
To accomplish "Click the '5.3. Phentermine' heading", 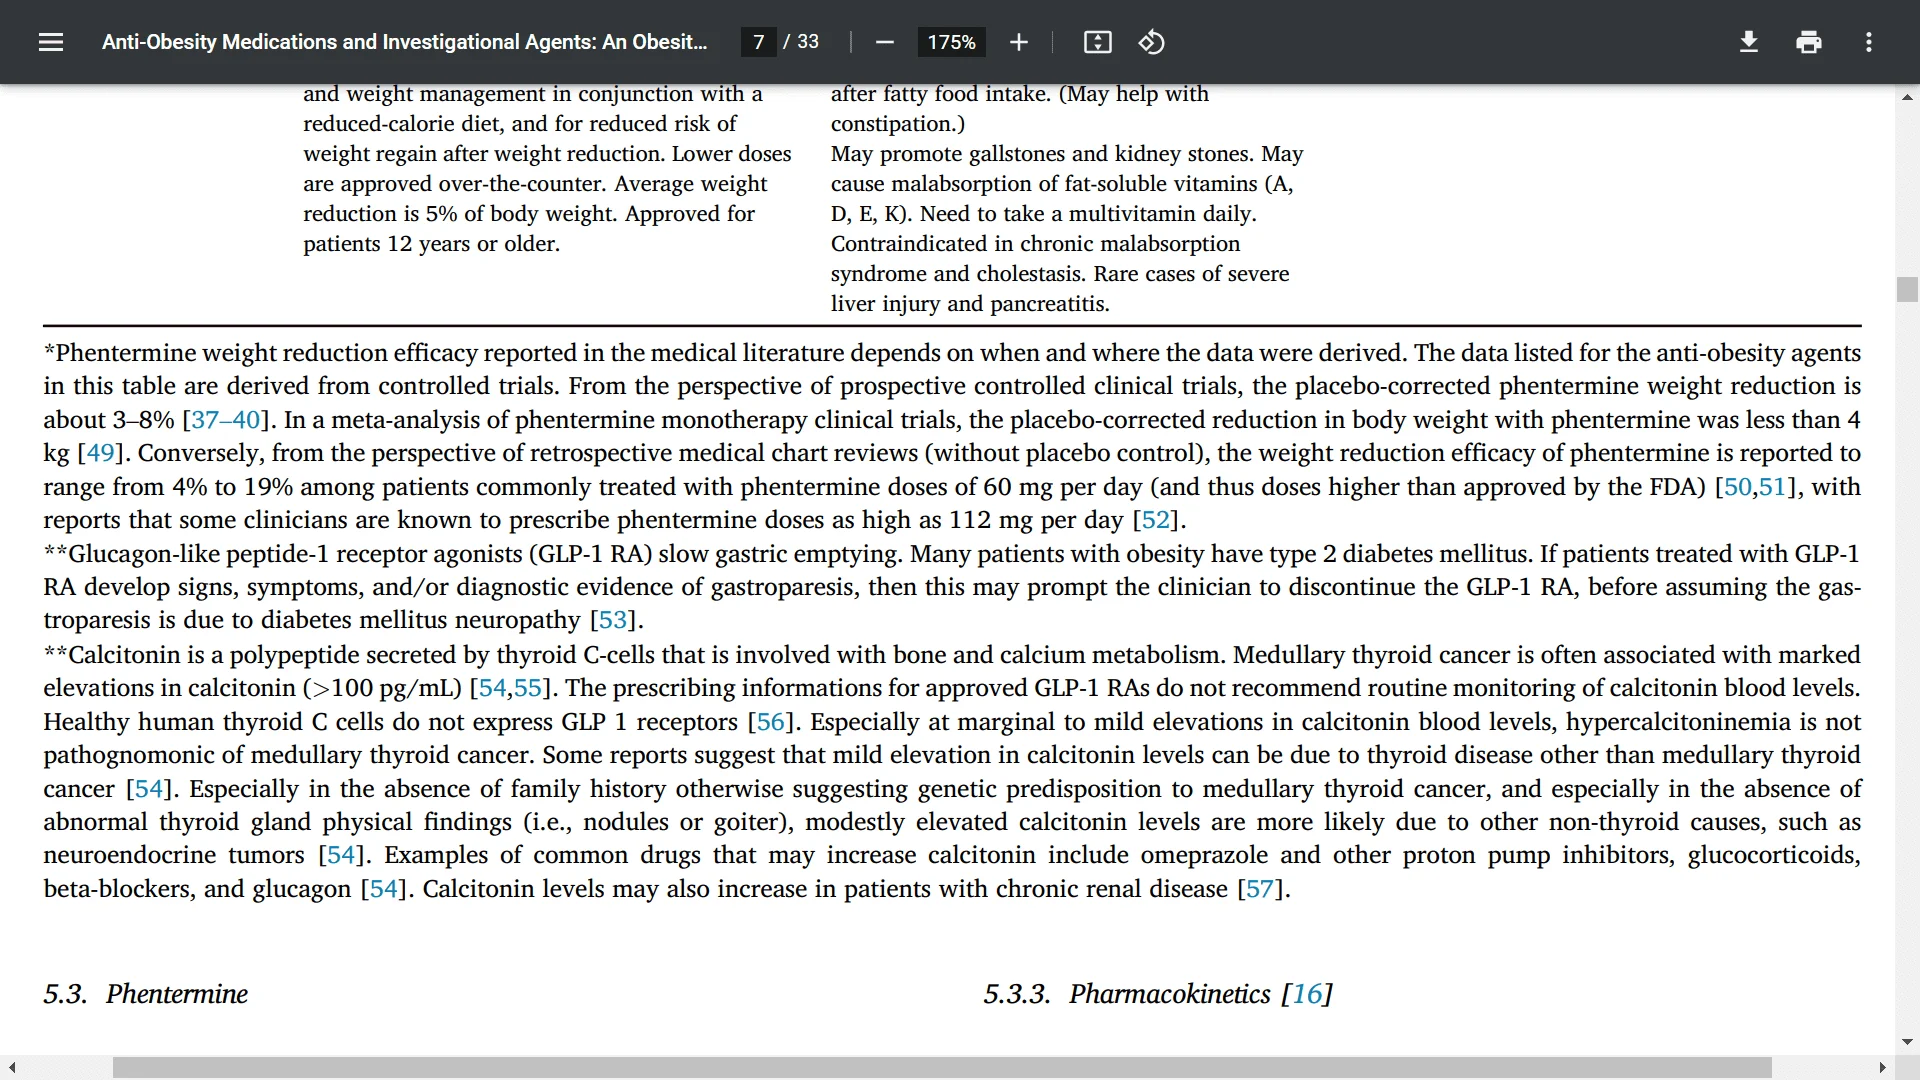I will pos(146,994).
